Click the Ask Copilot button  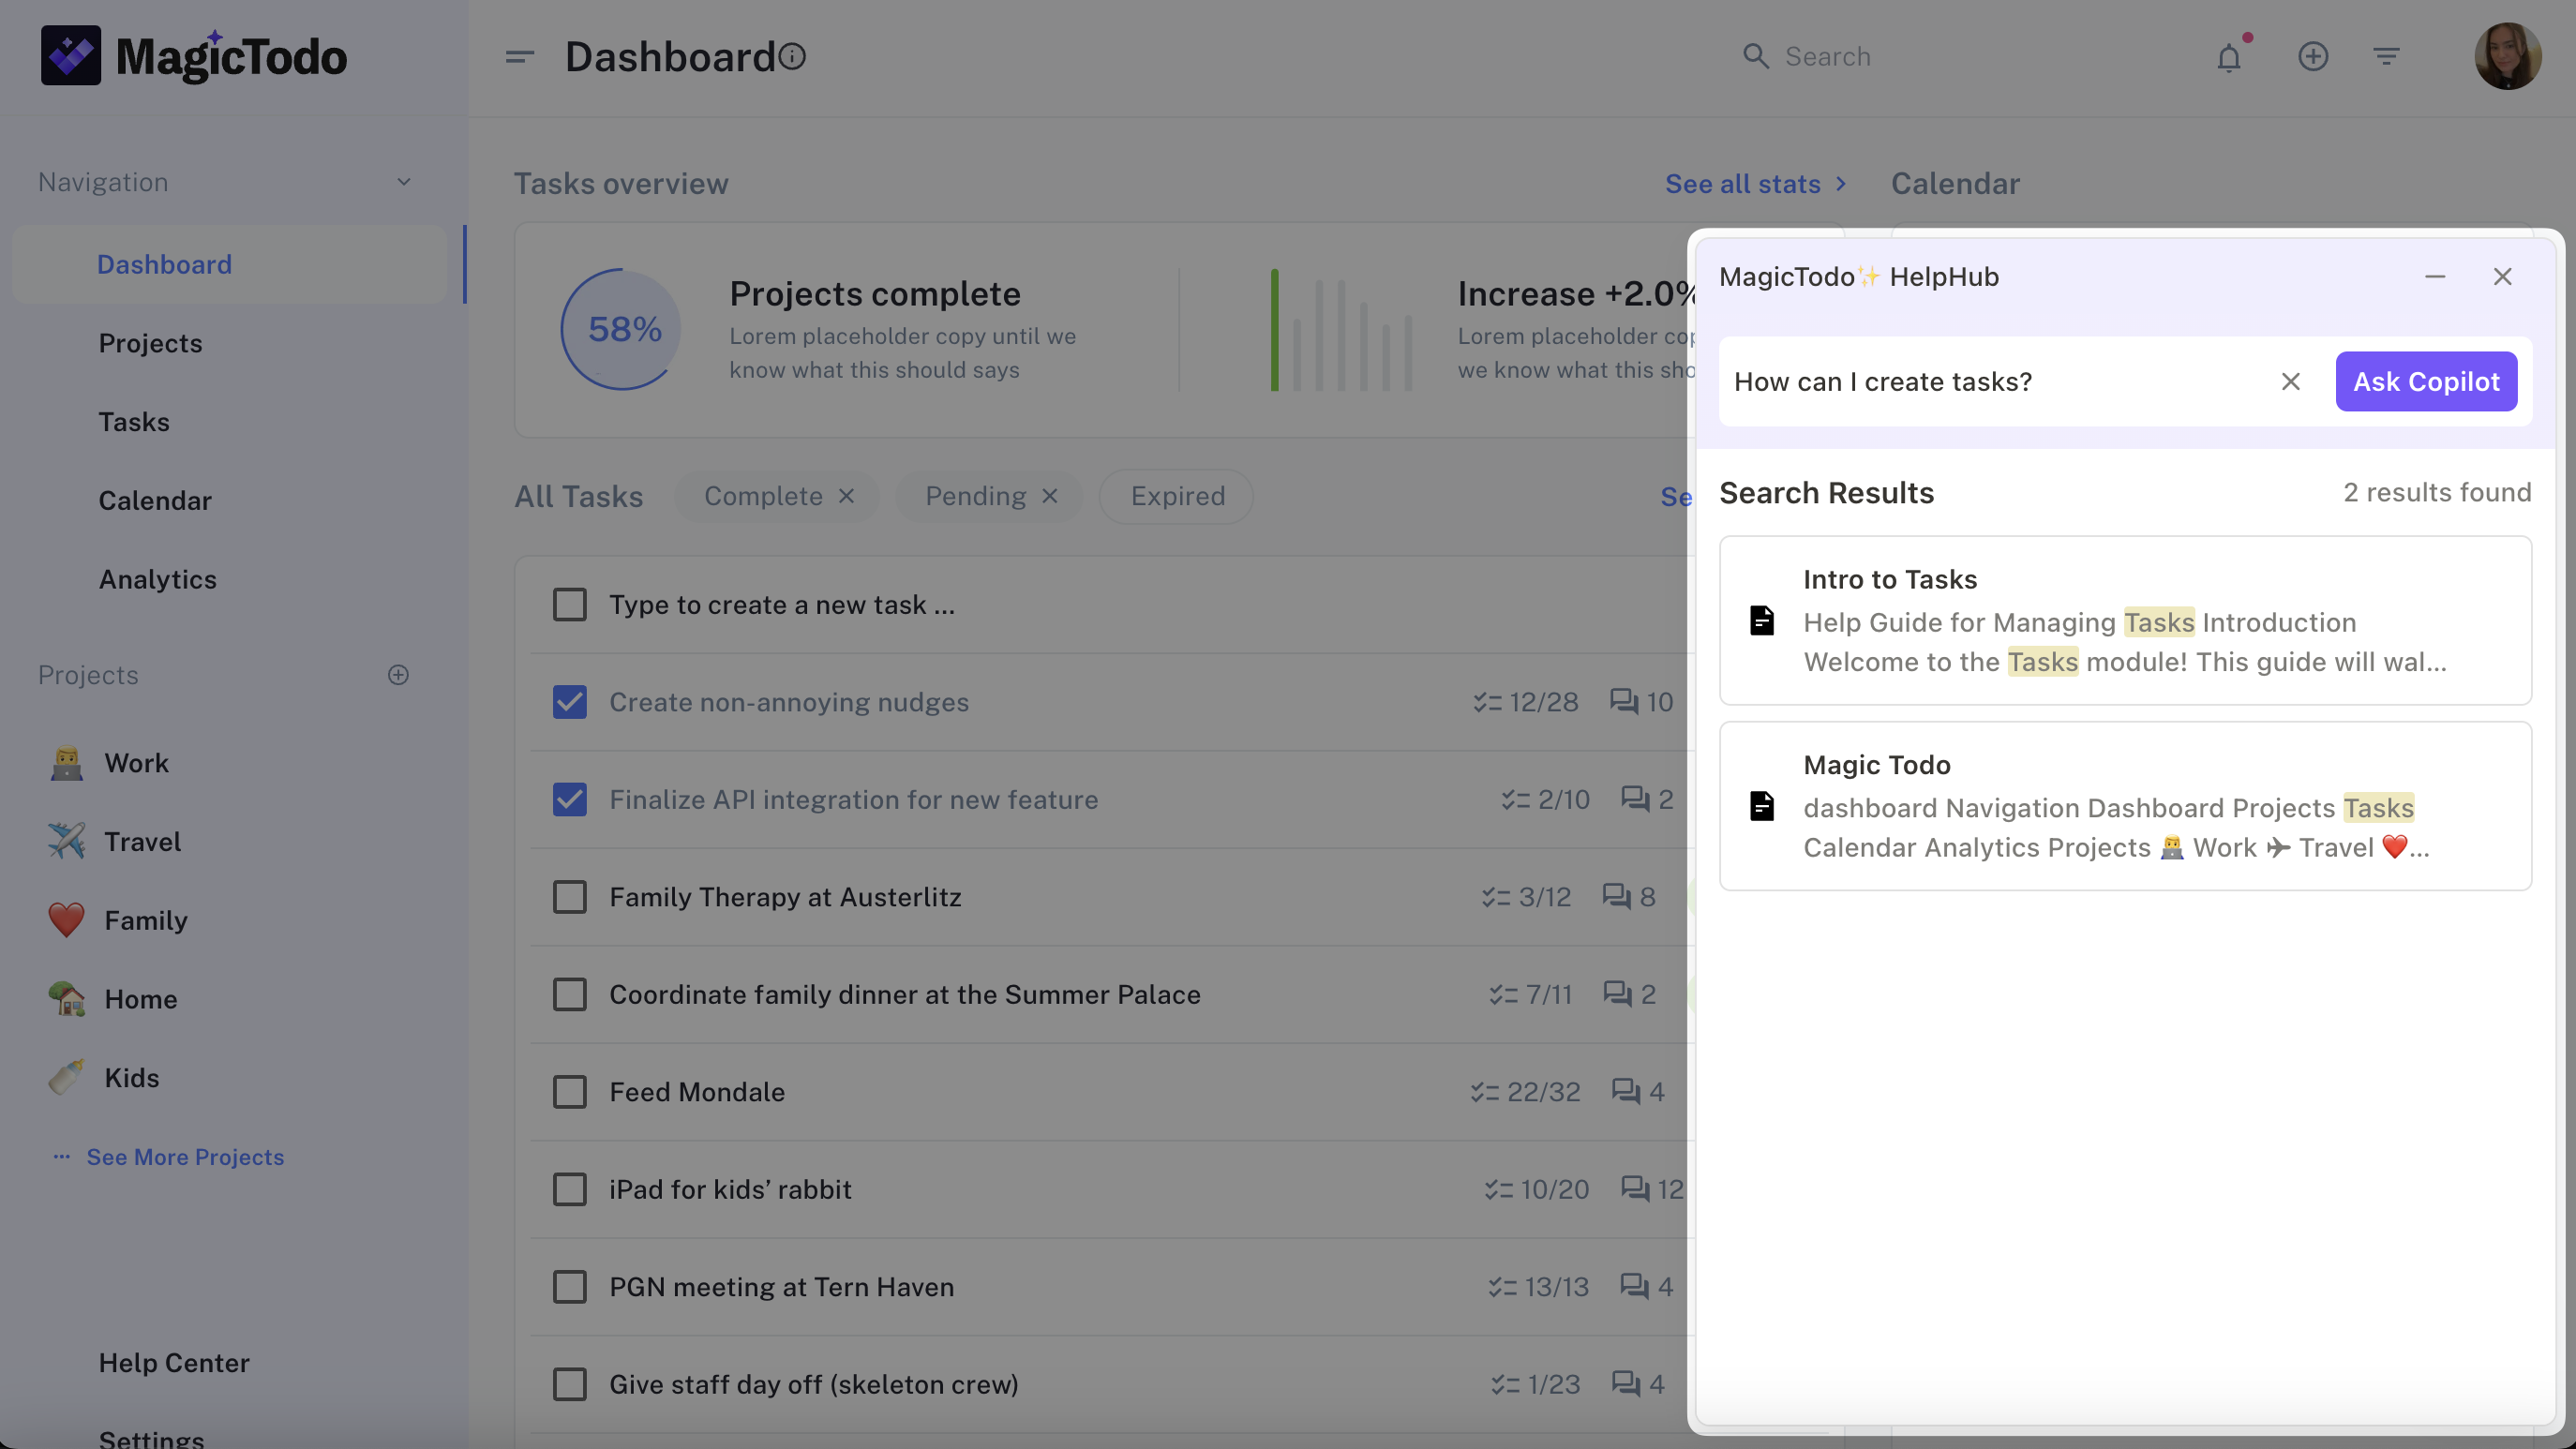(x=2425, y=381)
